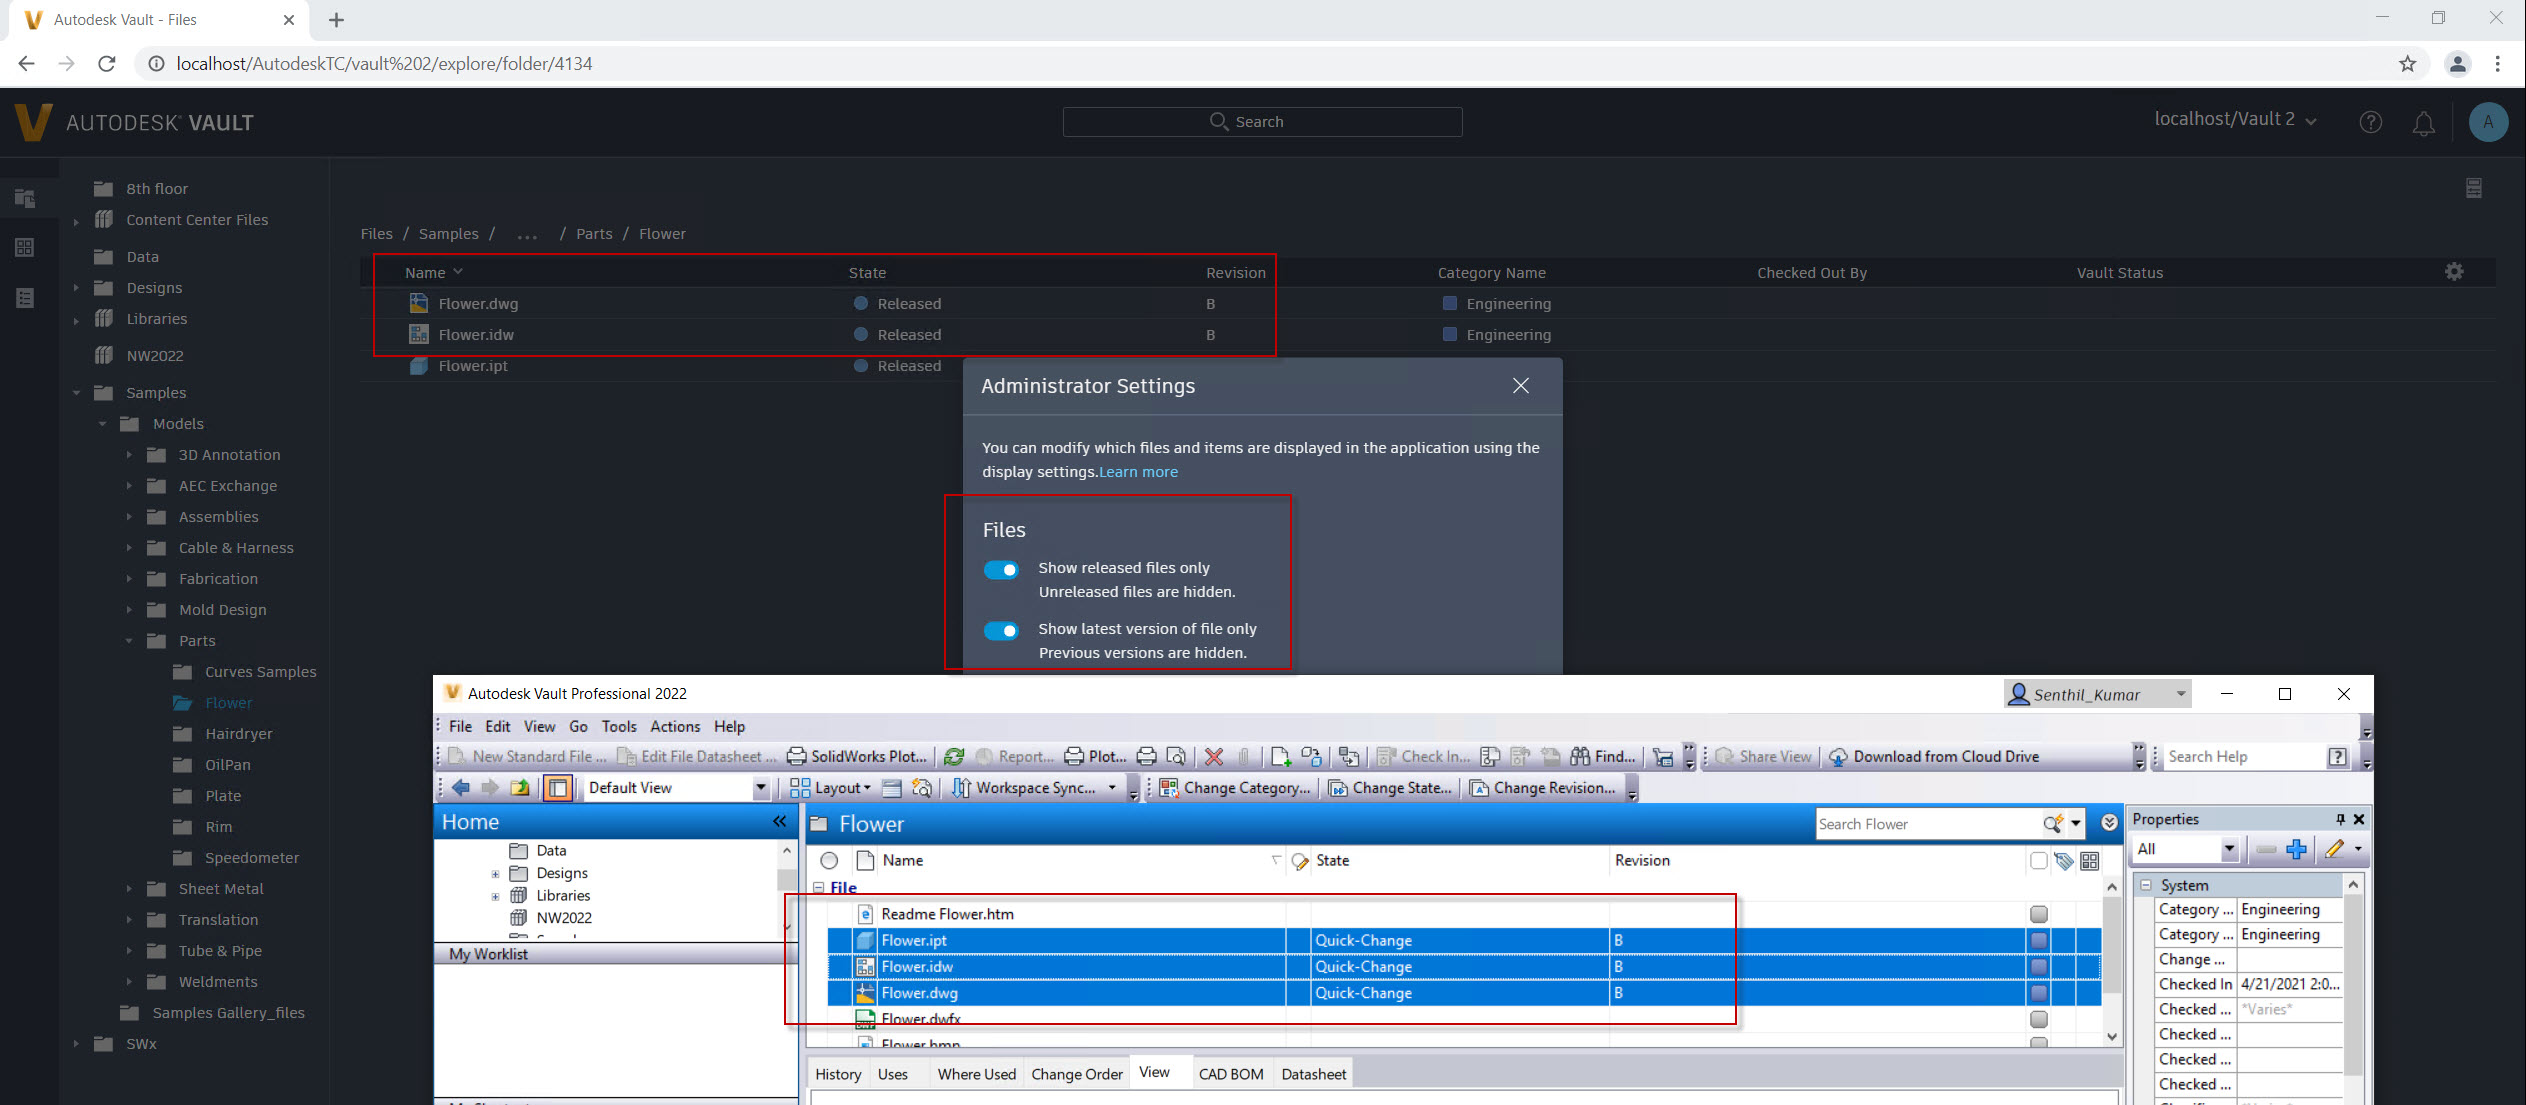Click the top files icon in the left sidebar
Image resolution: width=2526 pixels, height=1105 pixels.
coord(25,198)
